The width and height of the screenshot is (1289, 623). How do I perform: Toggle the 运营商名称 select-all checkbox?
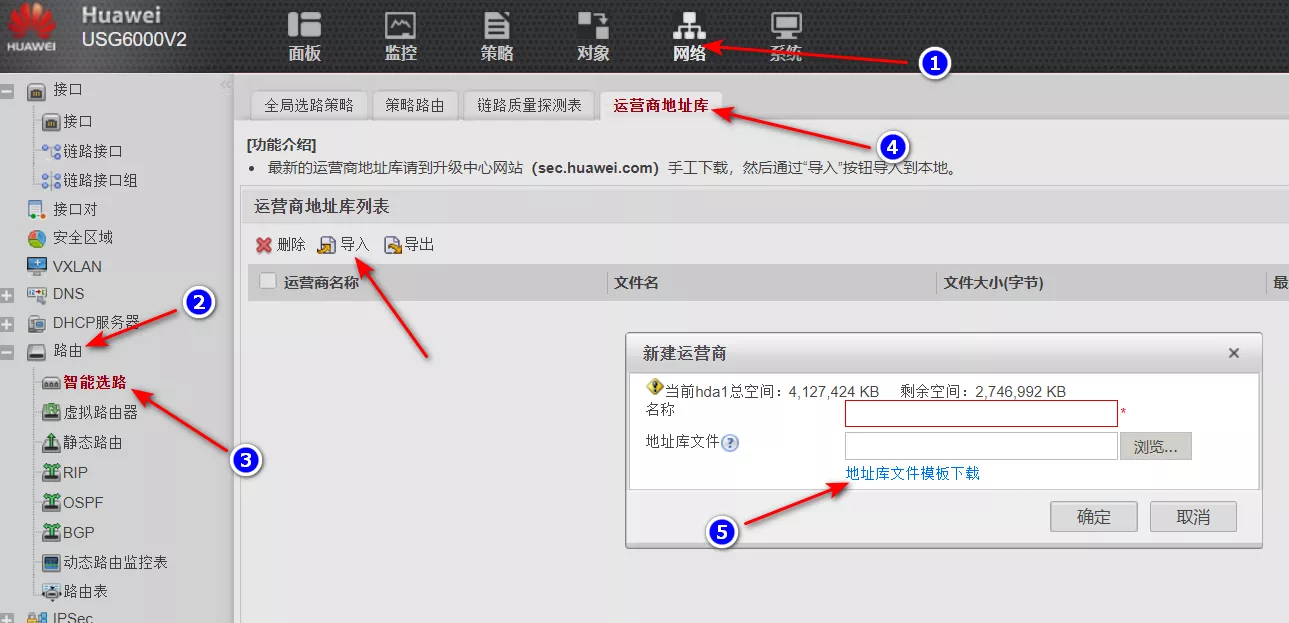pos(267,281)
